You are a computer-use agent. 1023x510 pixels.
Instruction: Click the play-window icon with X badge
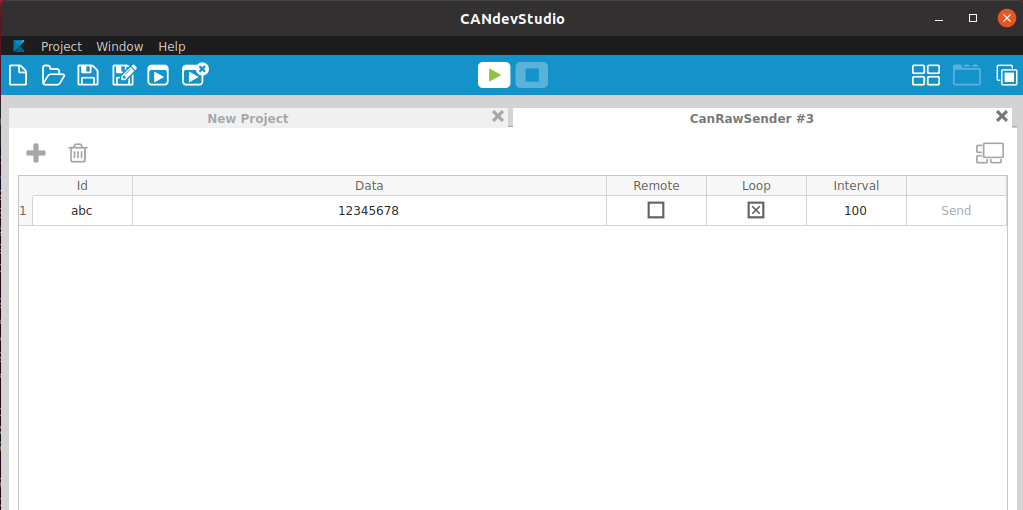194,74
